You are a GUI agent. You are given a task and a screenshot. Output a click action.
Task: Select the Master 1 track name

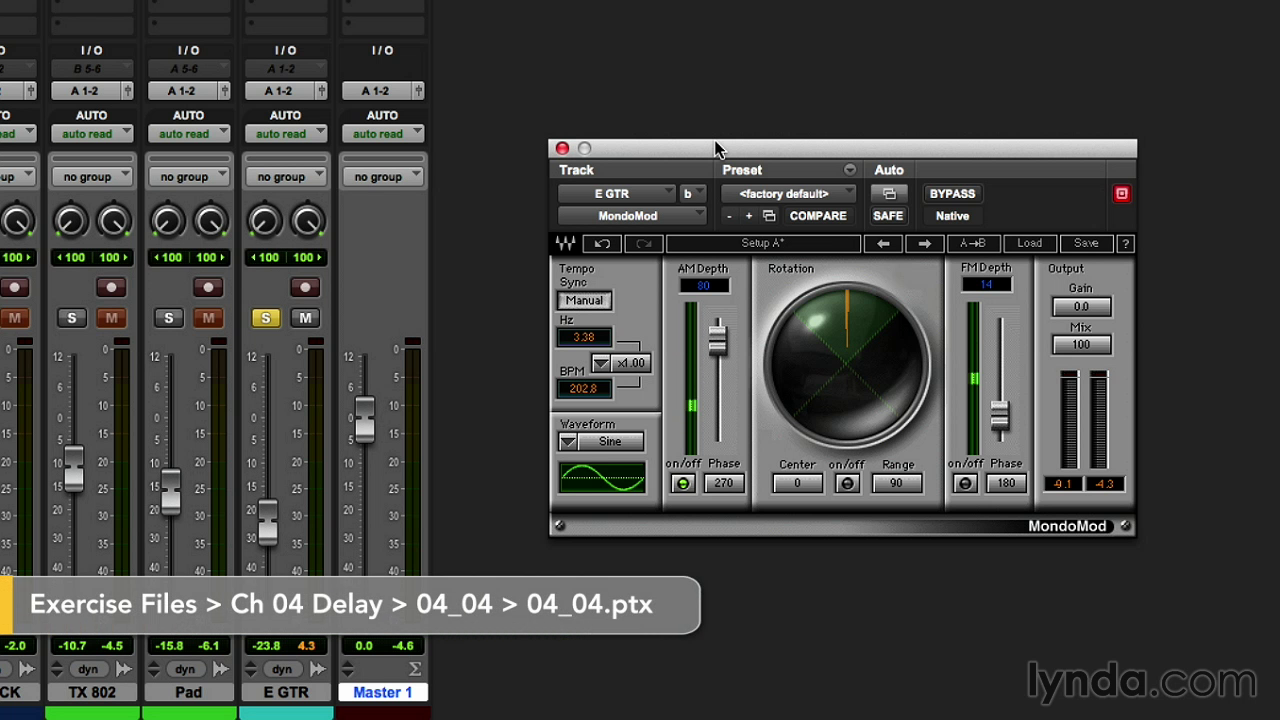(382, 692)
